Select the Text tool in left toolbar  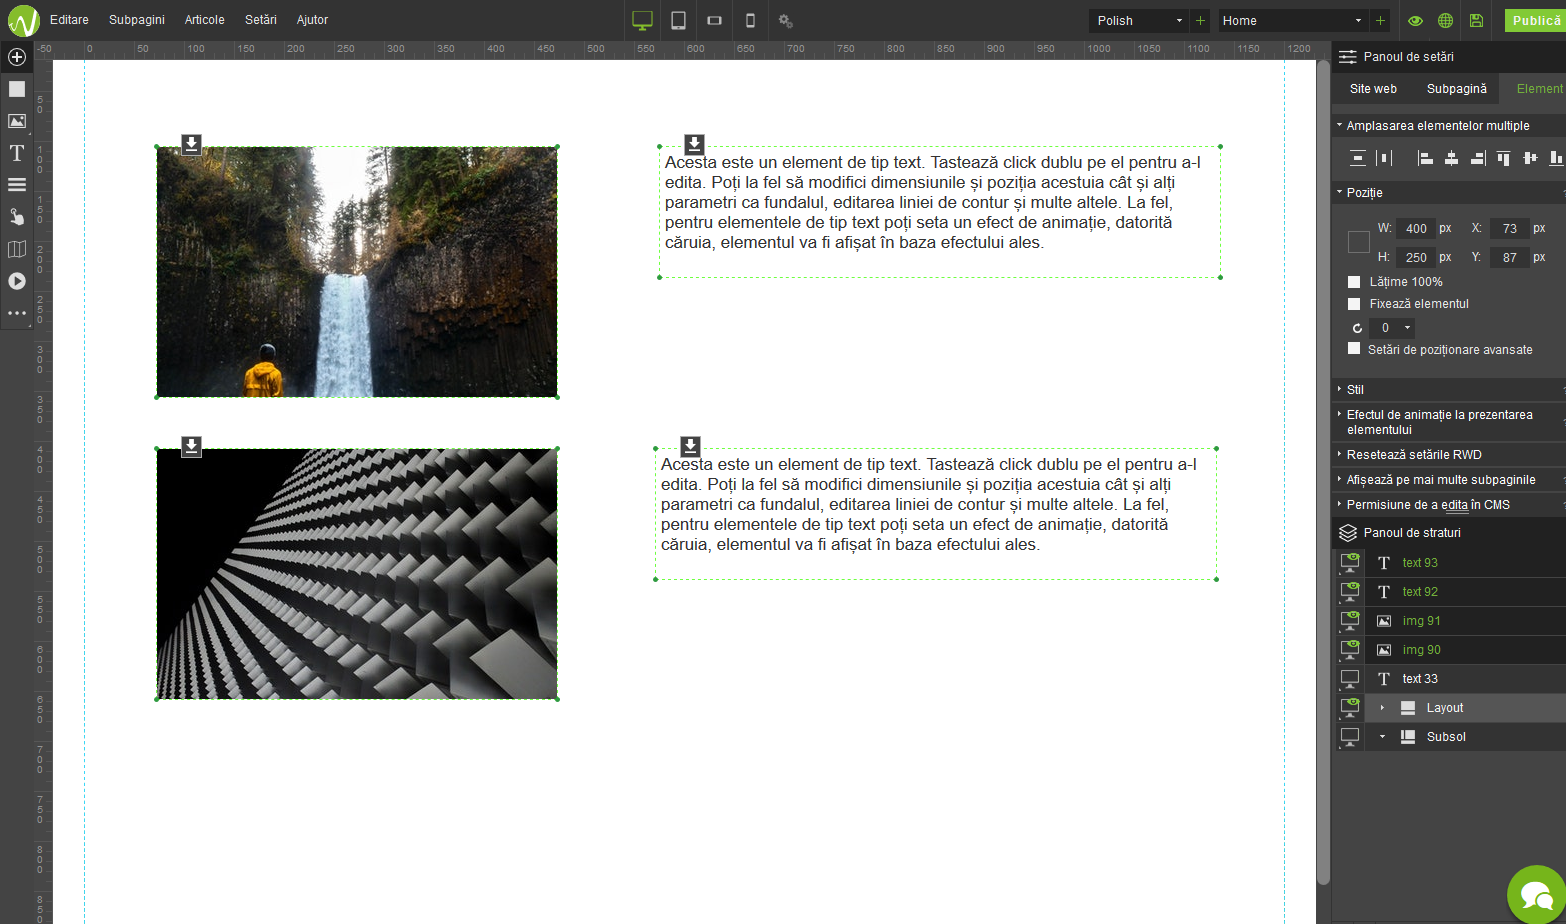click(17, 153)
